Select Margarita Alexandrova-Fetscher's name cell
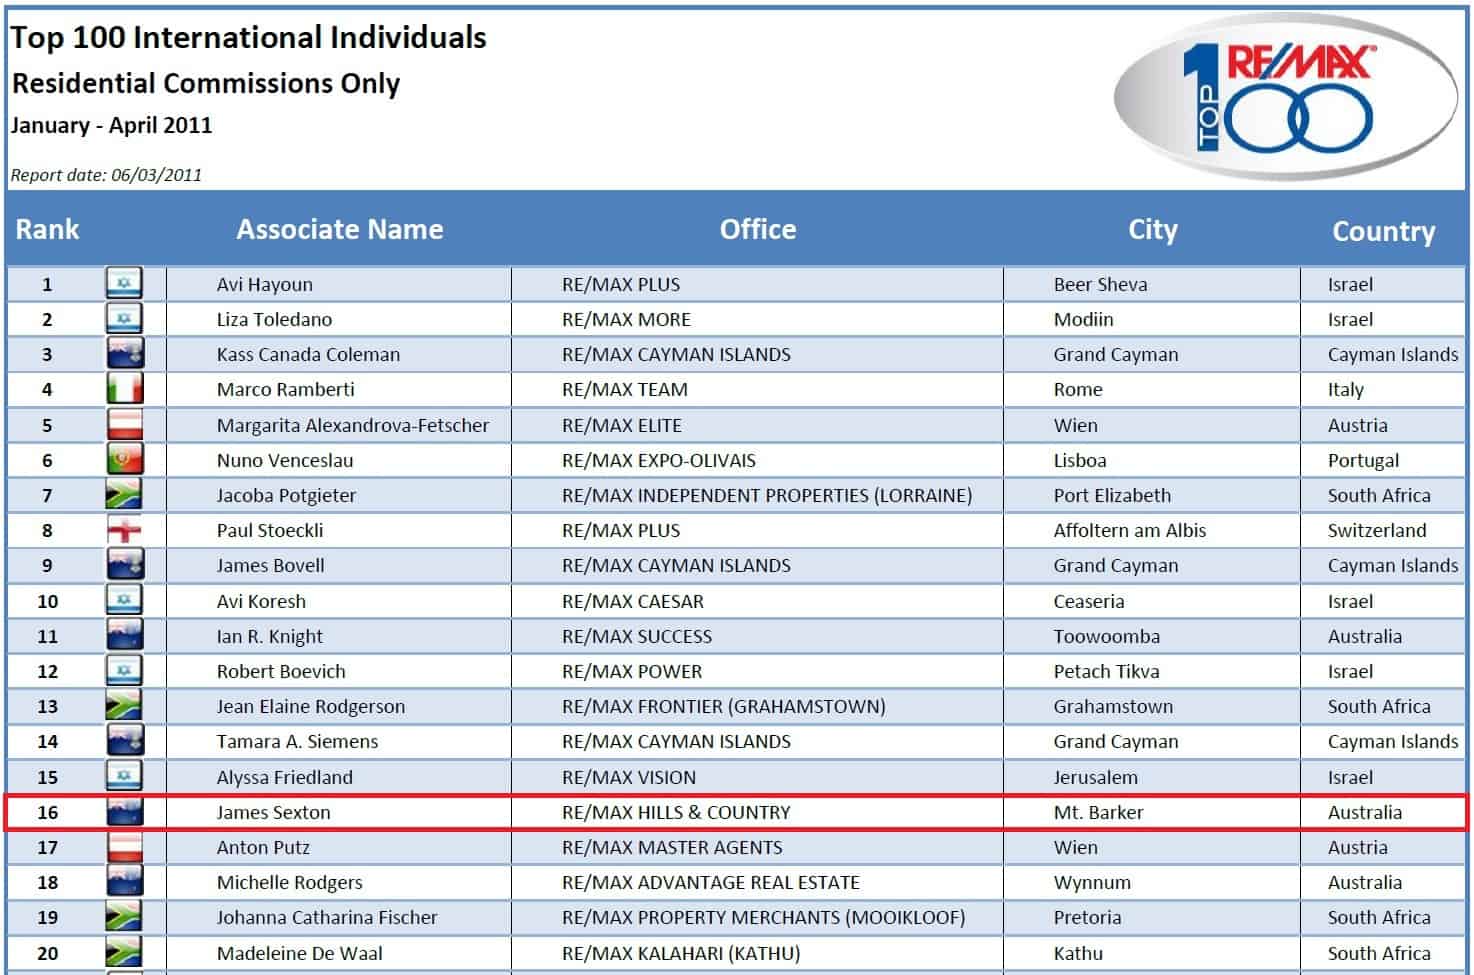1474x975 pixels. (353, 425)
